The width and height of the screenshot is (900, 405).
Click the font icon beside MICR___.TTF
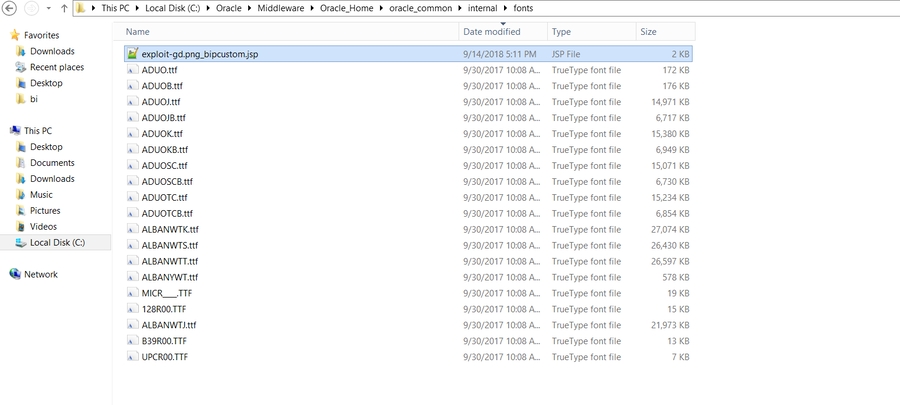tap(133, 293)
